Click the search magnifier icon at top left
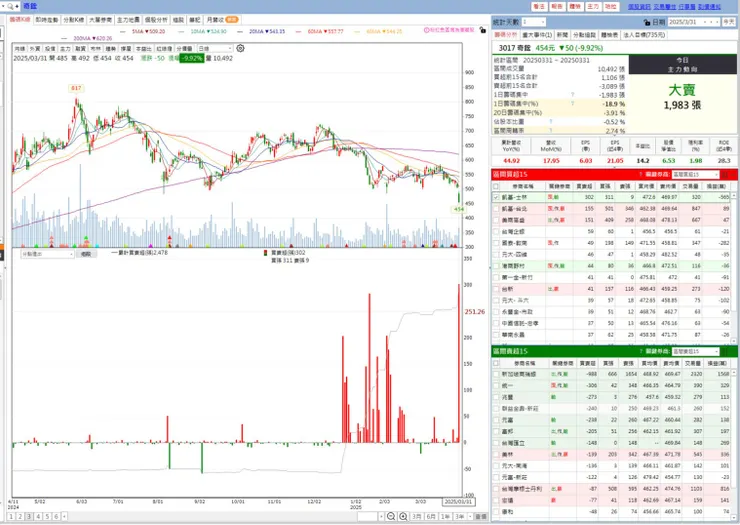The height and width of the screenshot is (525, 740). [x=10, y=6]
